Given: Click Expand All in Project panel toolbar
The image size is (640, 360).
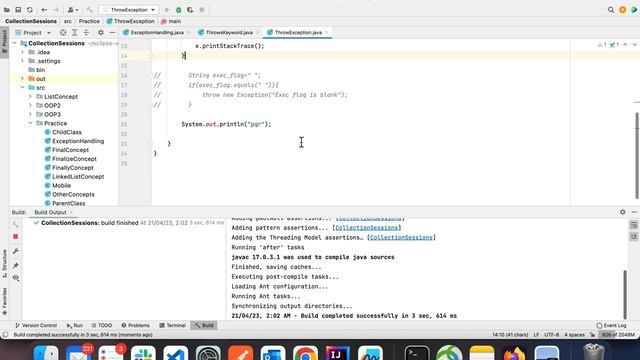Looking at the screenshot, I should pyautogui.click(x=75, y=33).
